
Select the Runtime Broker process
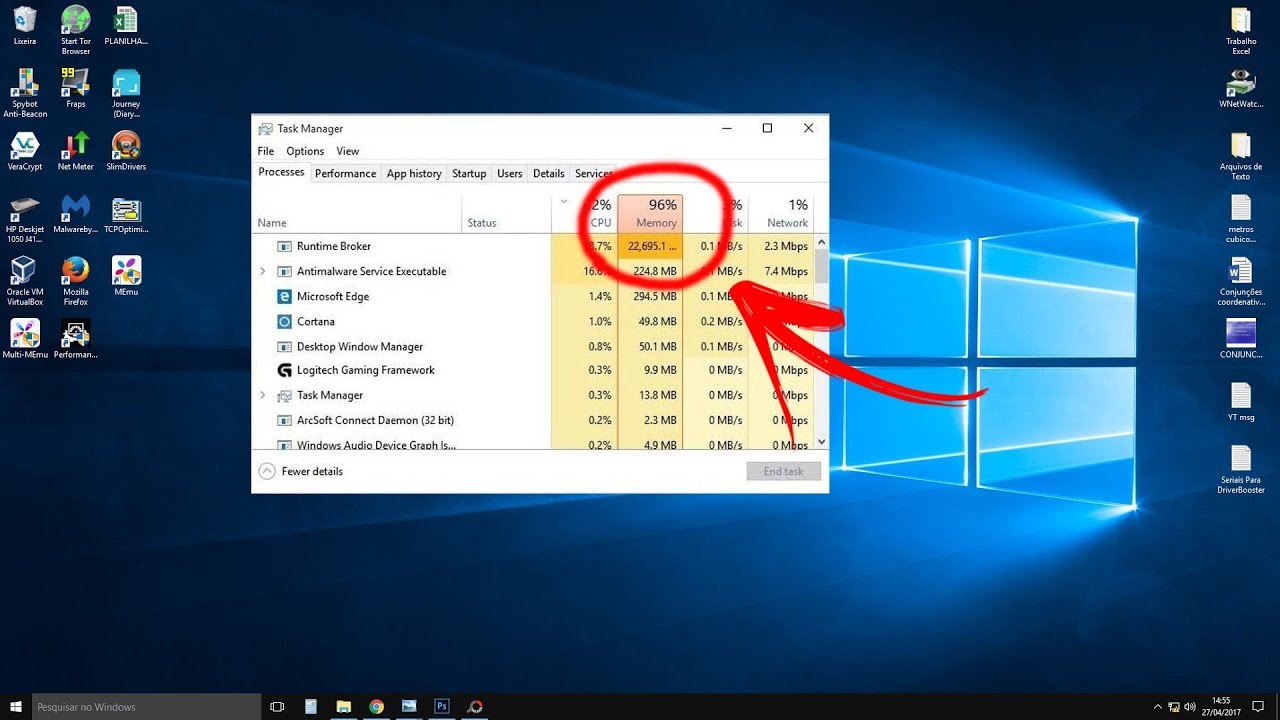click(x=533, y=246)
